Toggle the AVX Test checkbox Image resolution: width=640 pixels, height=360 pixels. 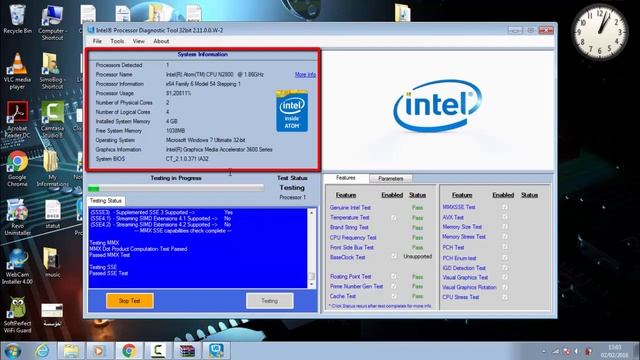(505, 217)
